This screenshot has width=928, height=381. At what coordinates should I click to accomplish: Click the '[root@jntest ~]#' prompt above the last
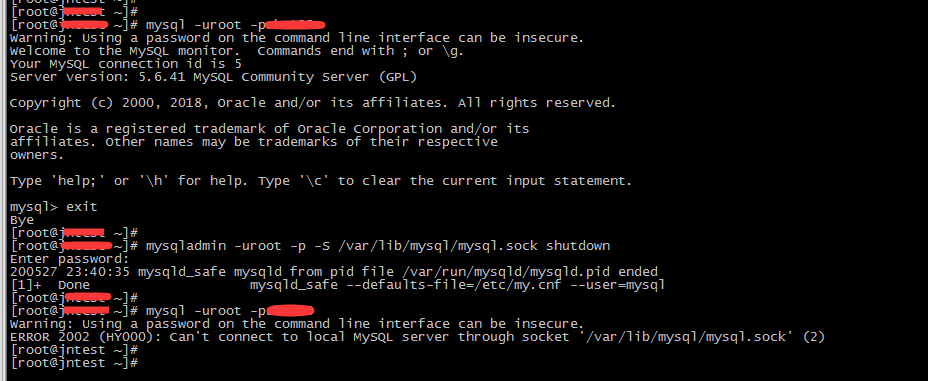74,350
